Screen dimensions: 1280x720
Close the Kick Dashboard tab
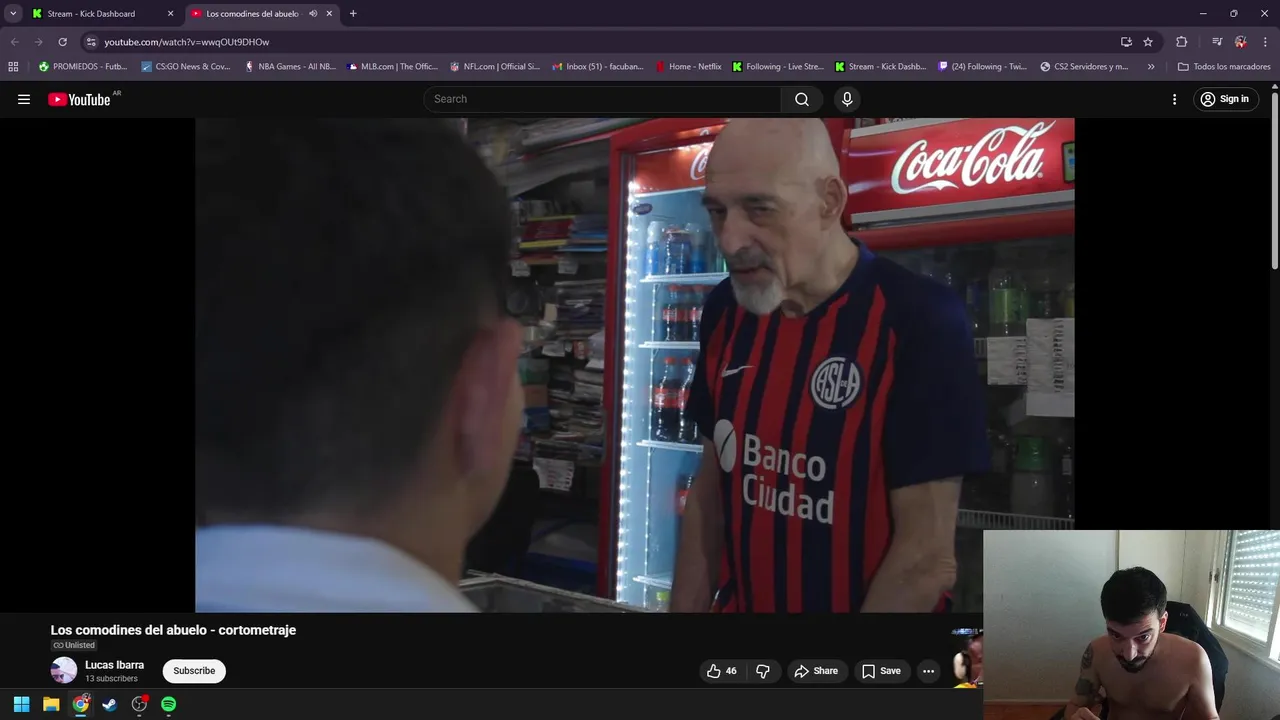coord(170,14)
